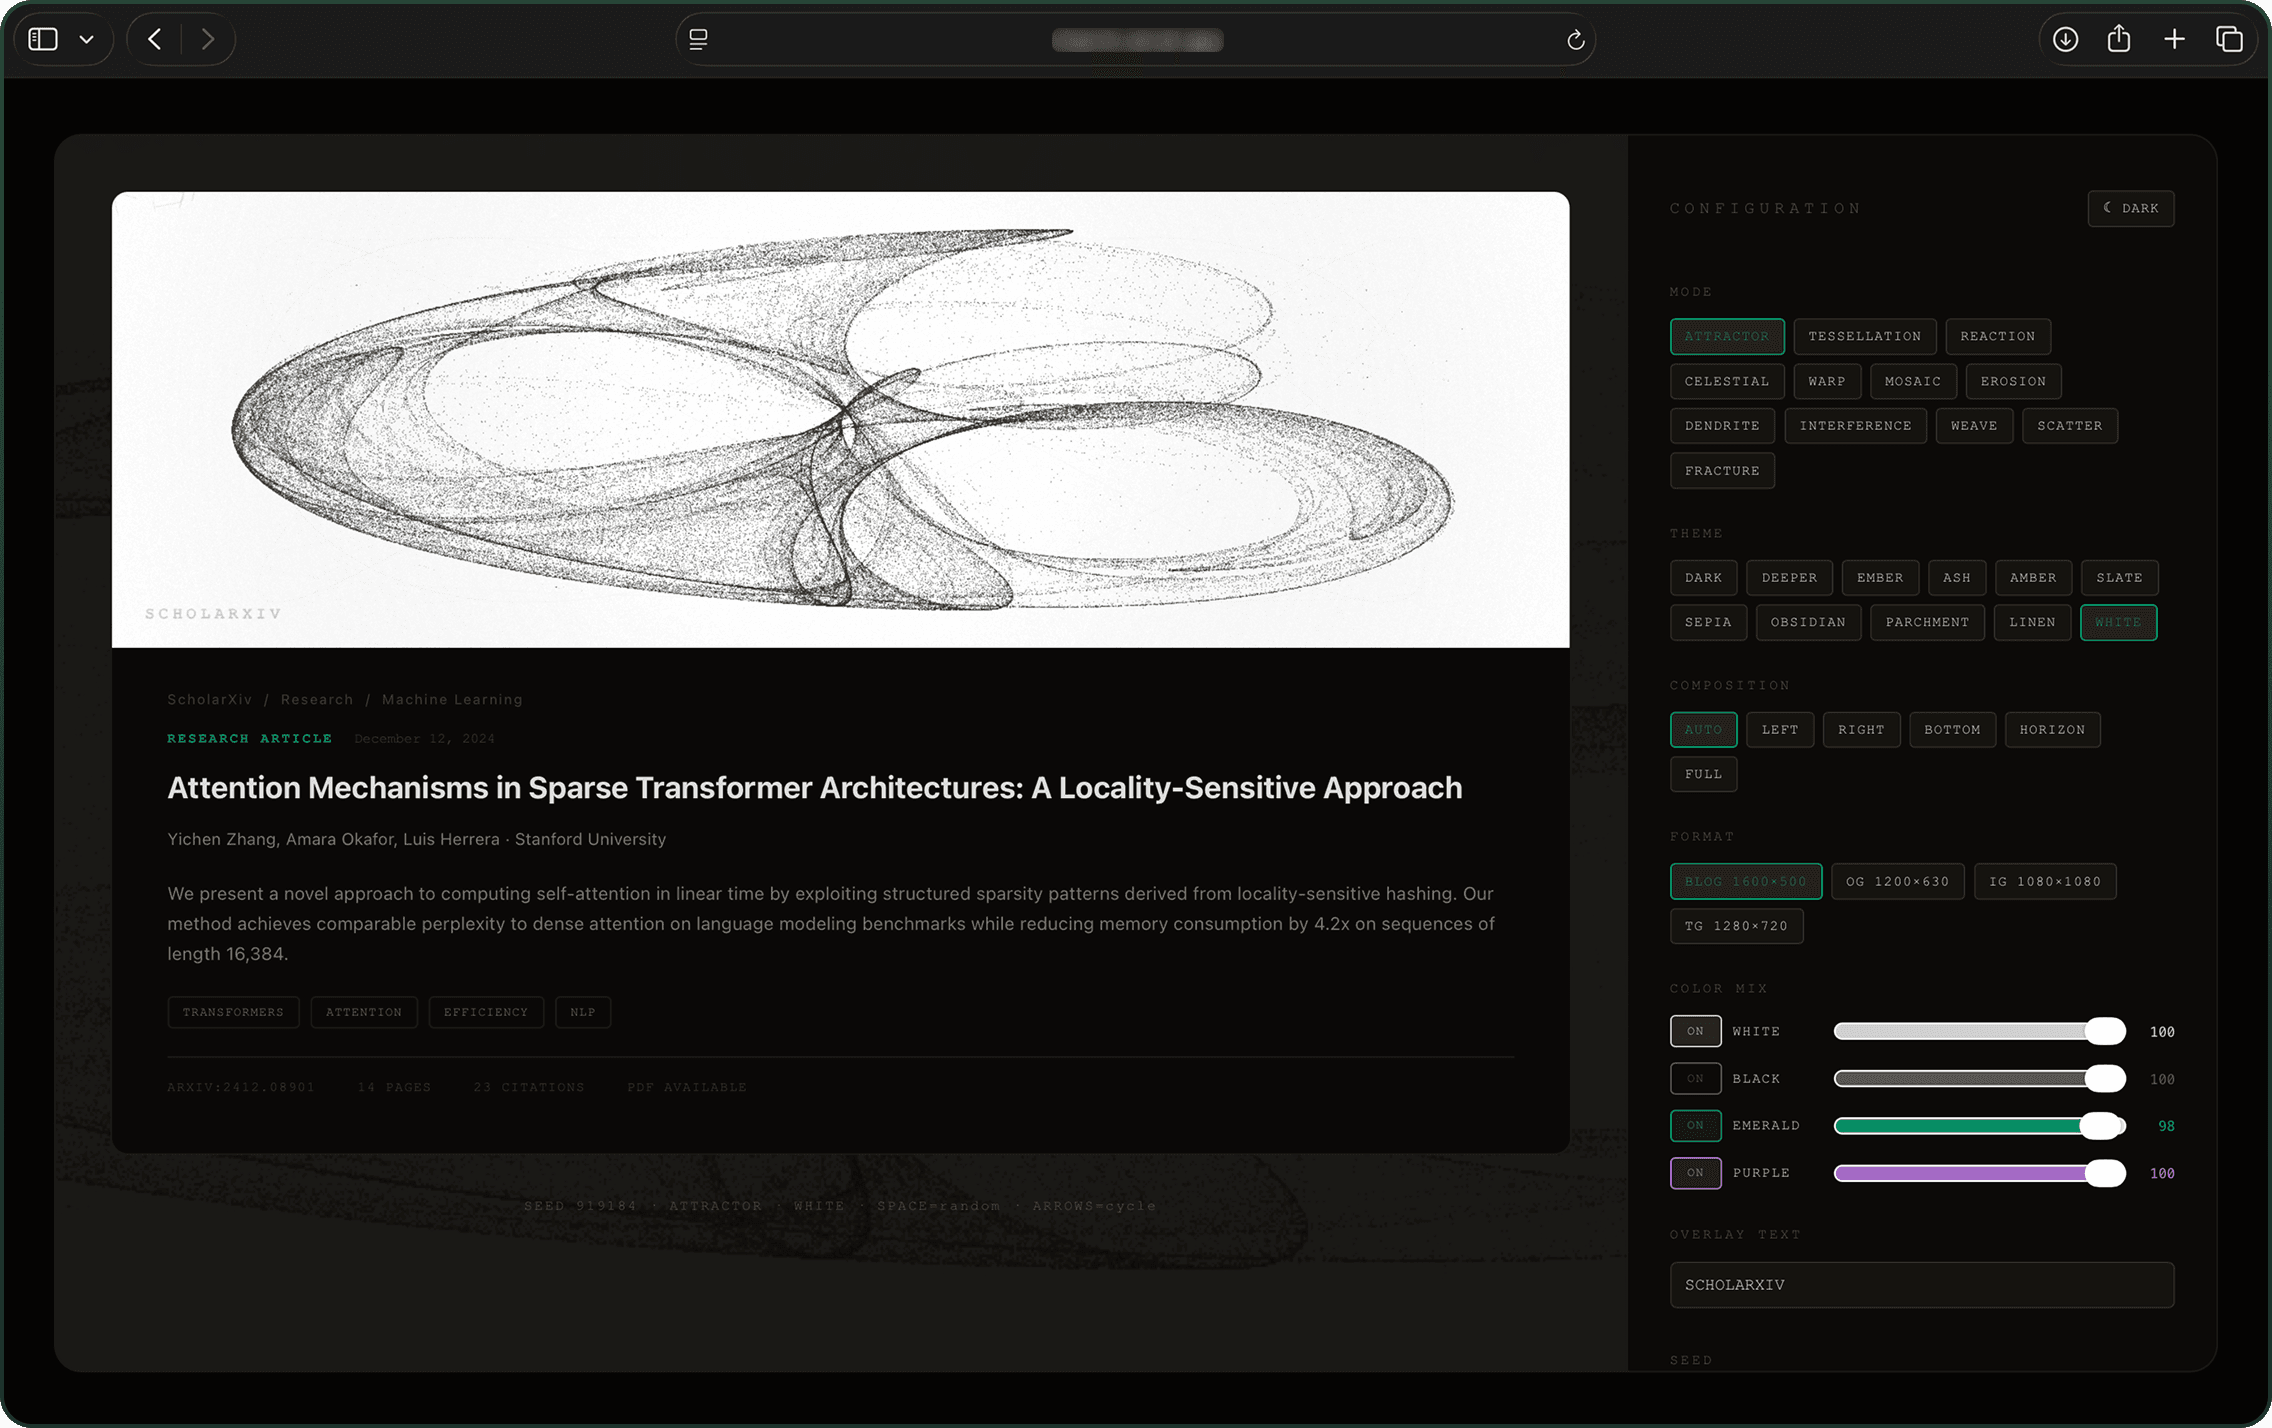Choose the DENDRITE mode
The image size is (2272, 1428).
[x=1722, y=426]
